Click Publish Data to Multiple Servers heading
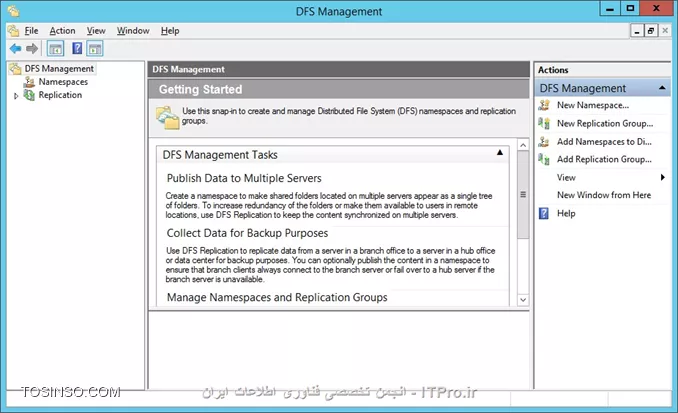 (244, 178)
